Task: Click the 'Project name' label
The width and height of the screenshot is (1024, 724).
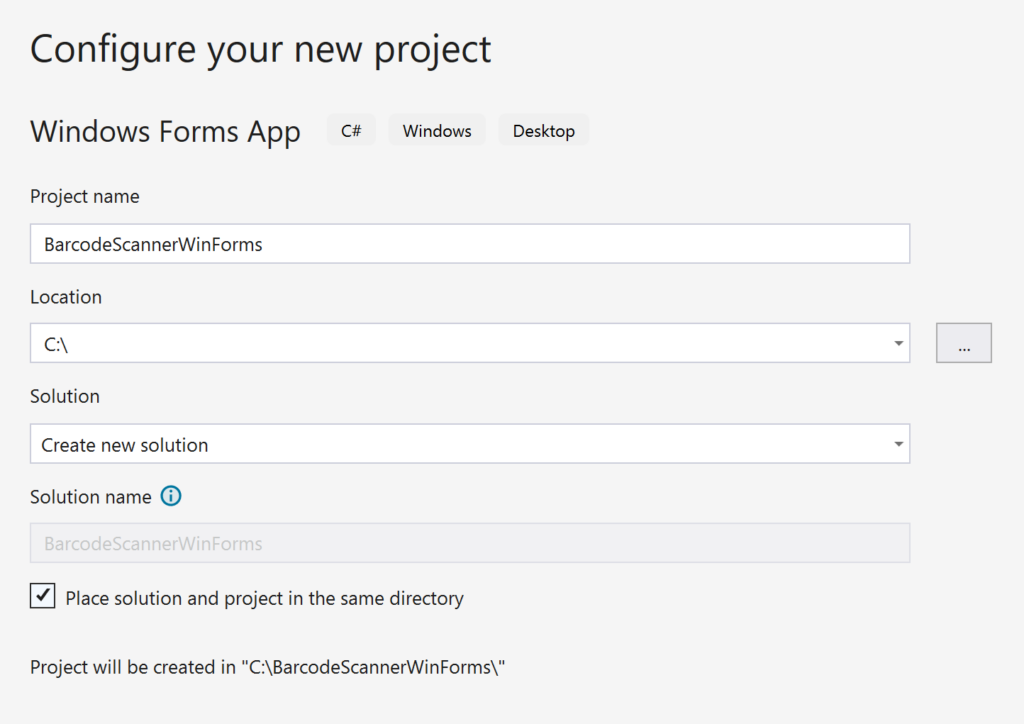Action: tap(85, 197)
